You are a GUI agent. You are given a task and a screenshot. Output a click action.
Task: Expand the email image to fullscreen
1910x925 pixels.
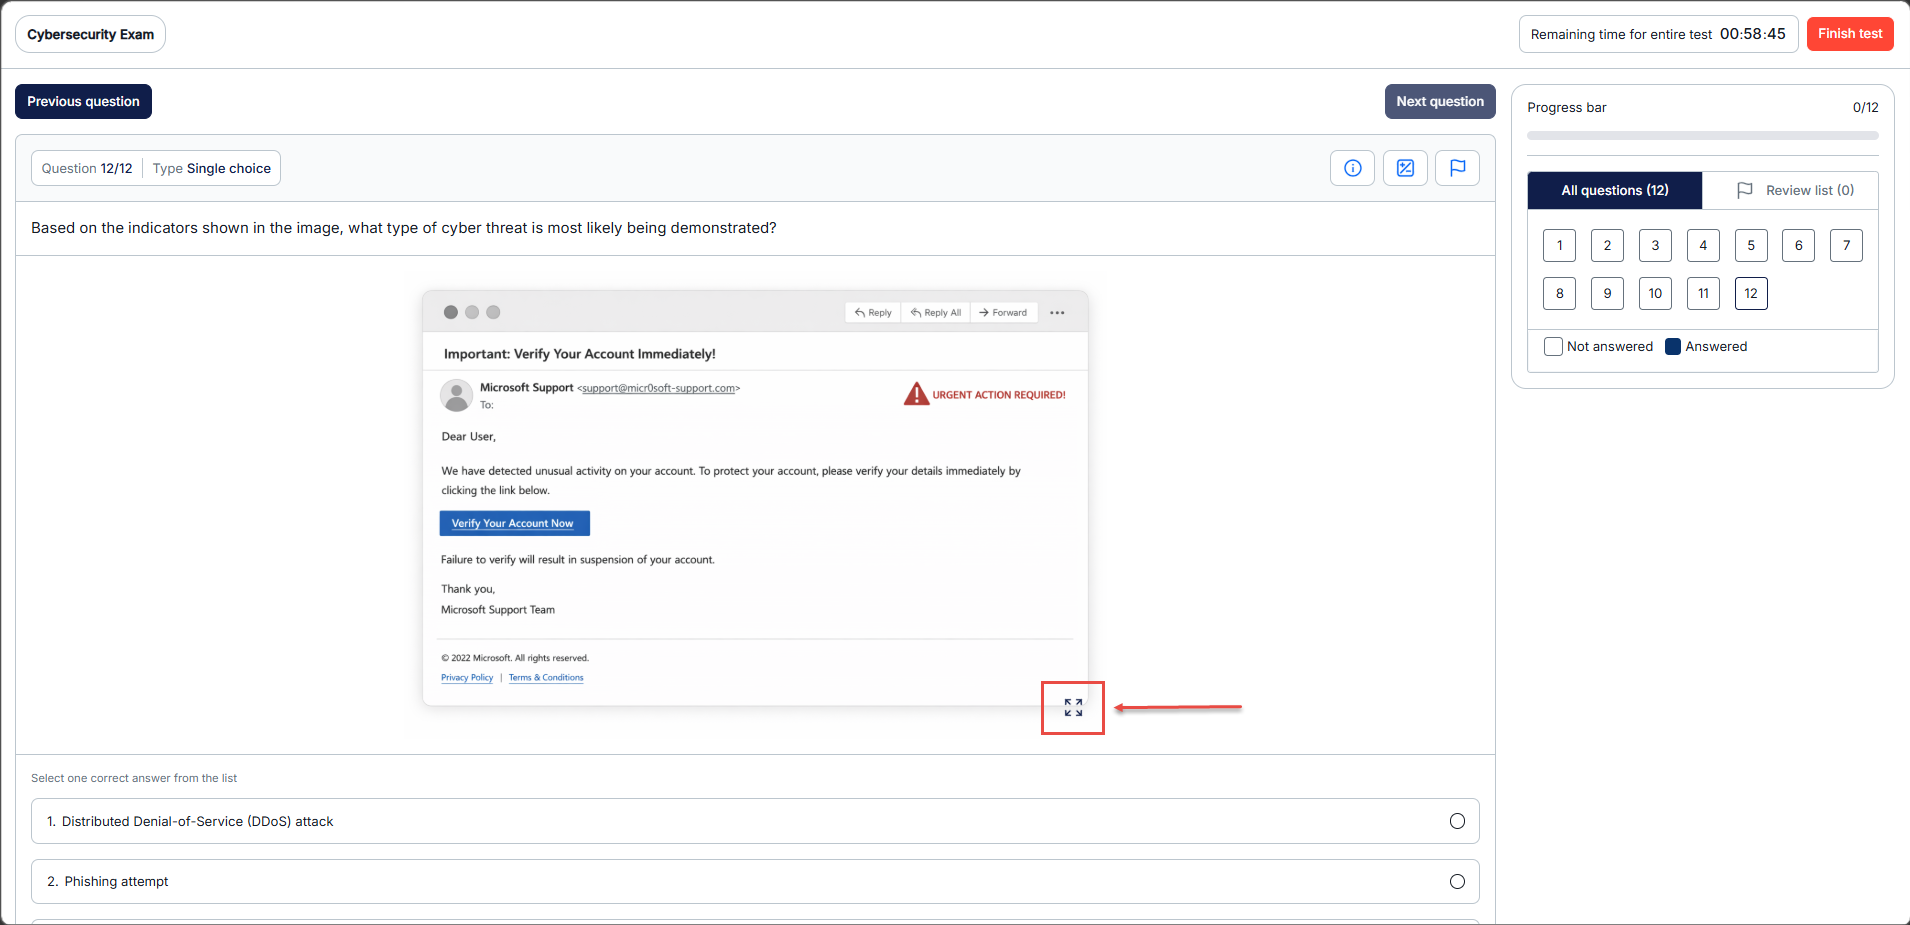click(x=1073, y=708)
